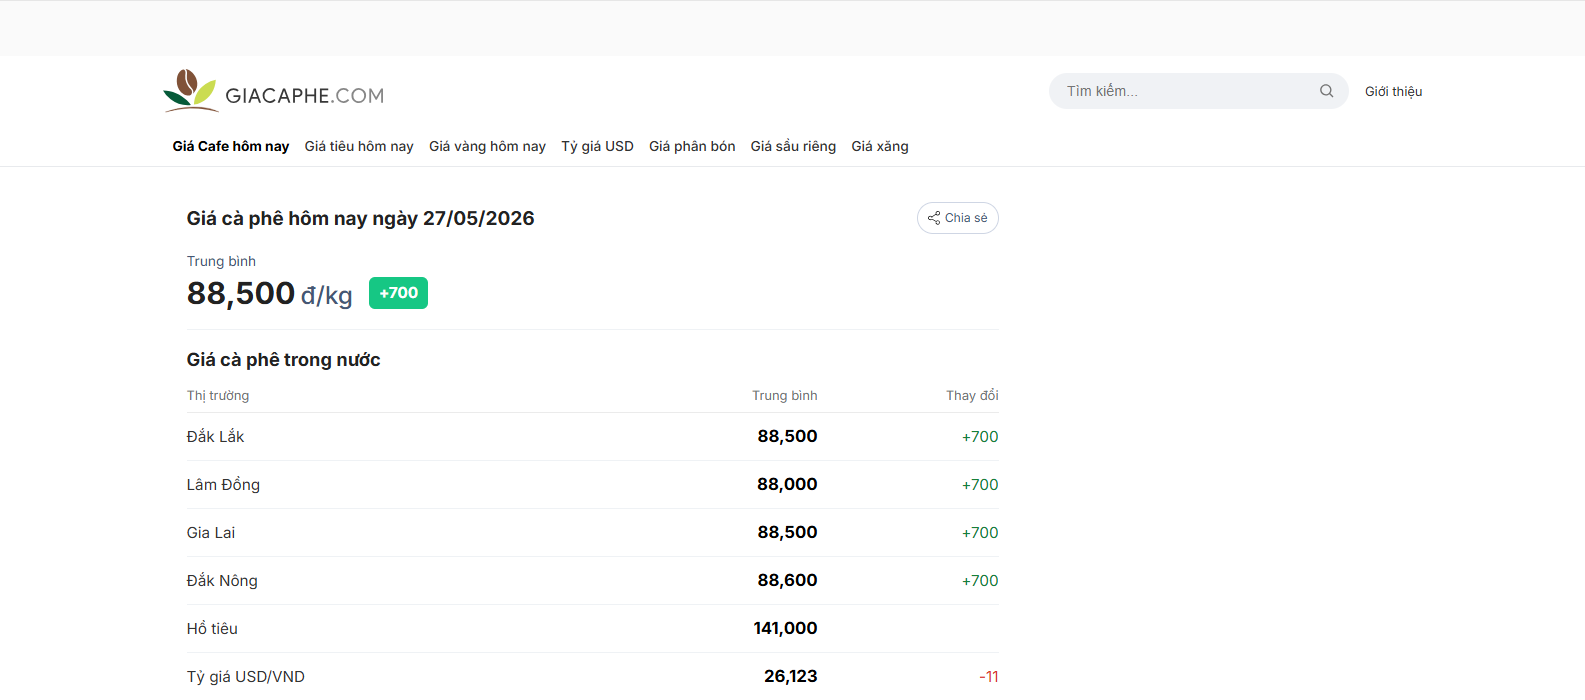Click the Thị trường column header
The width and height of the screenshot is (1585, 700).
click(x=218, y=396)
